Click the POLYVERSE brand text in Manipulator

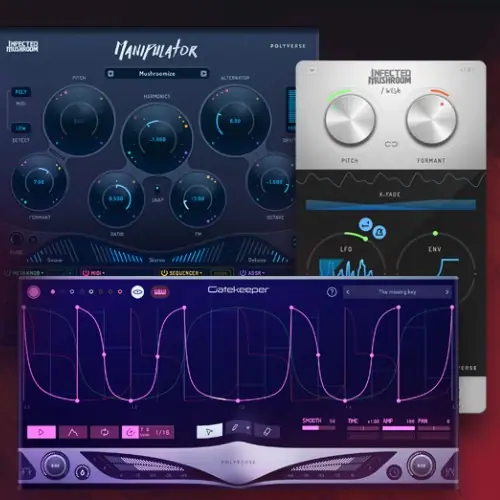tap(288, 46)
